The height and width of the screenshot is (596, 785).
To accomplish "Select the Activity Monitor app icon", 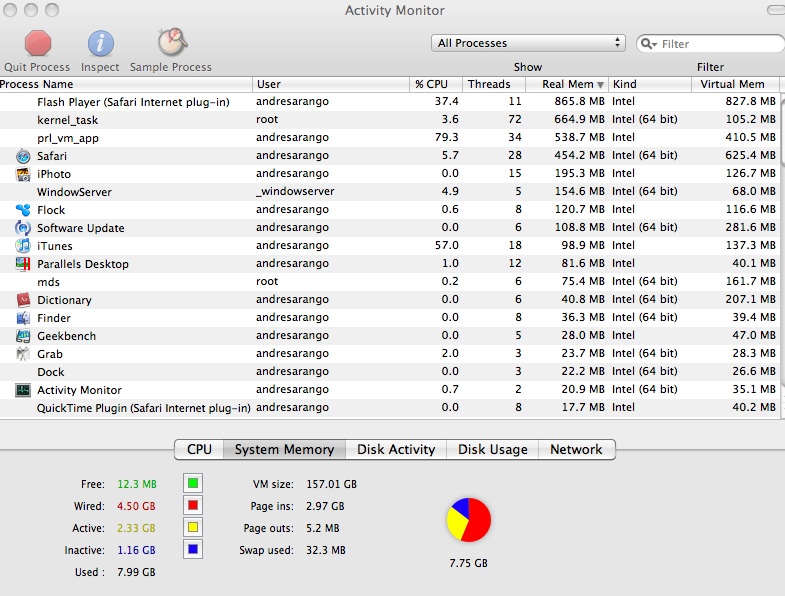I will click(x=23, y=390).
